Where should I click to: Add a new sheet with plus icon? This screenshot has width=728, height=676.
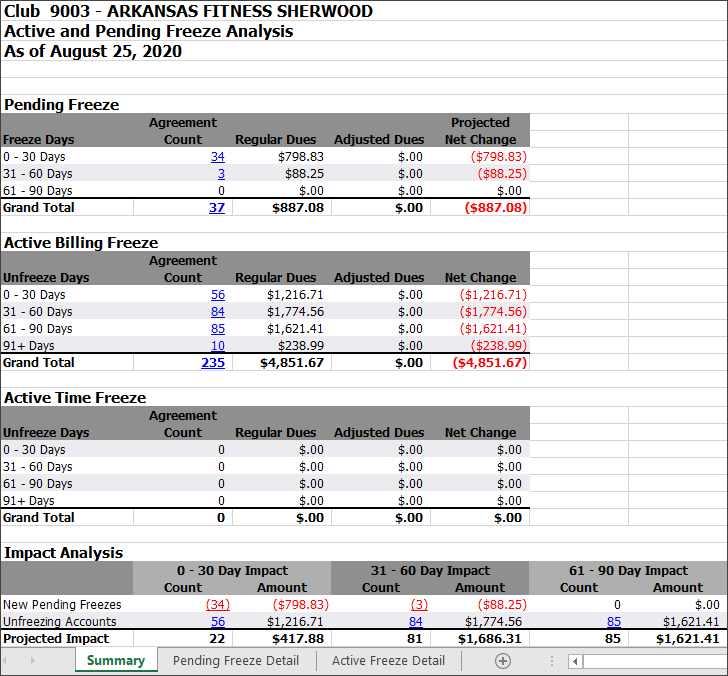(503, 661)
